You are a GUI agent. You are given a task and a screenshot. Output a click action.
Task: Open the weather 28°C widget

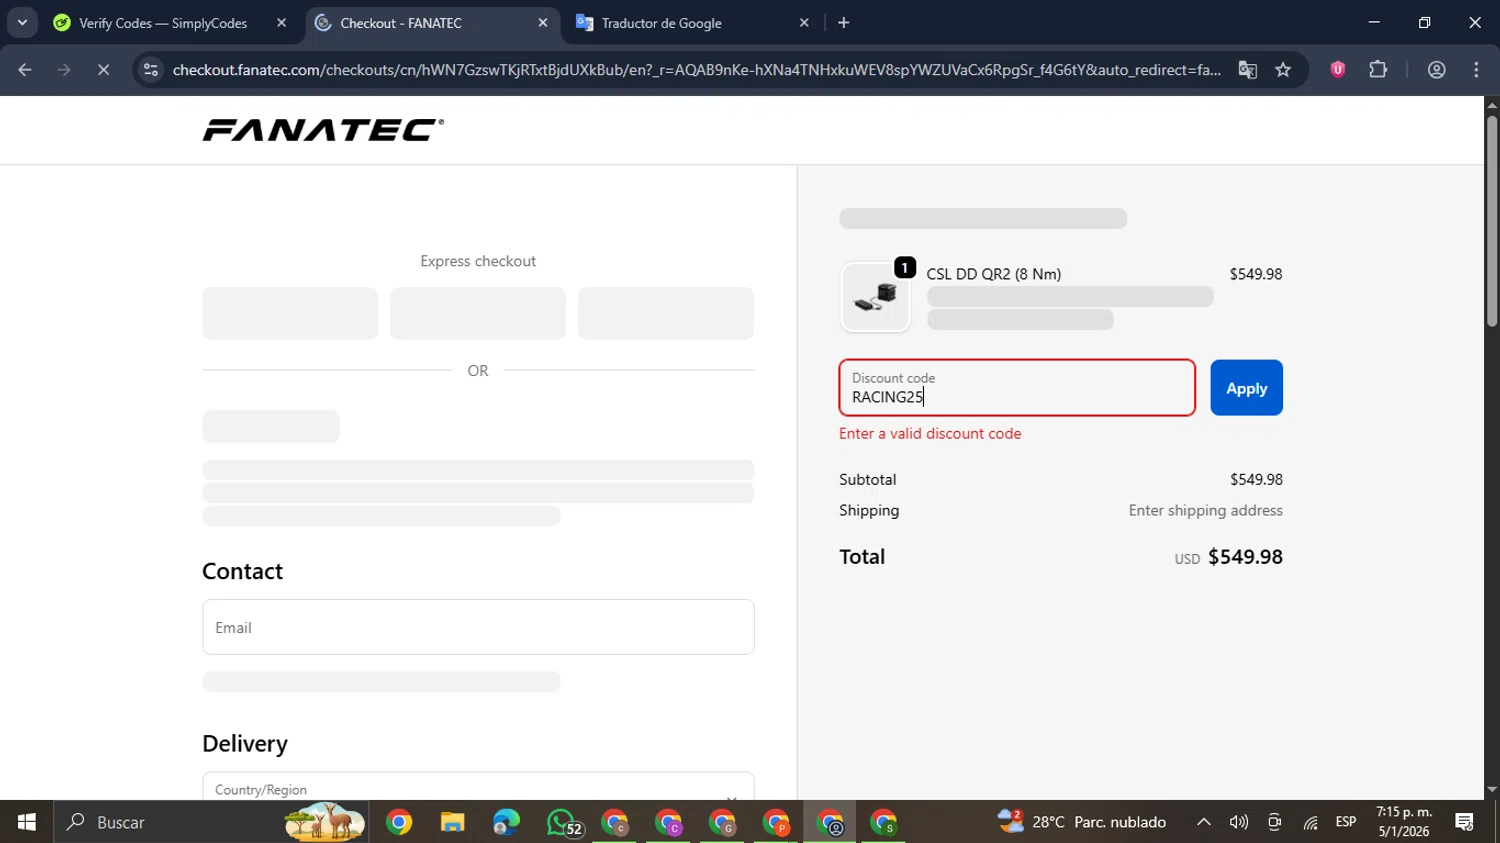[1083, 822]
